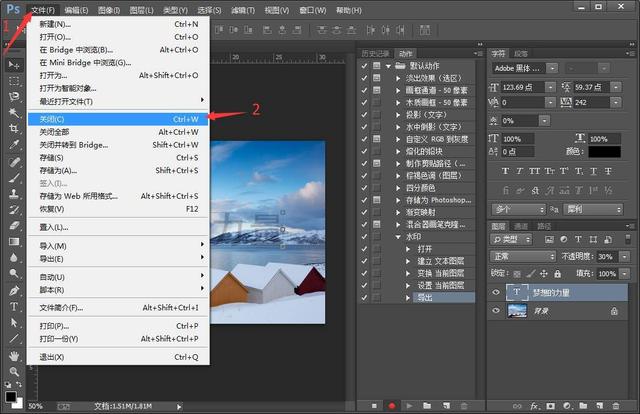Select the Hand tool

(14, 356)
